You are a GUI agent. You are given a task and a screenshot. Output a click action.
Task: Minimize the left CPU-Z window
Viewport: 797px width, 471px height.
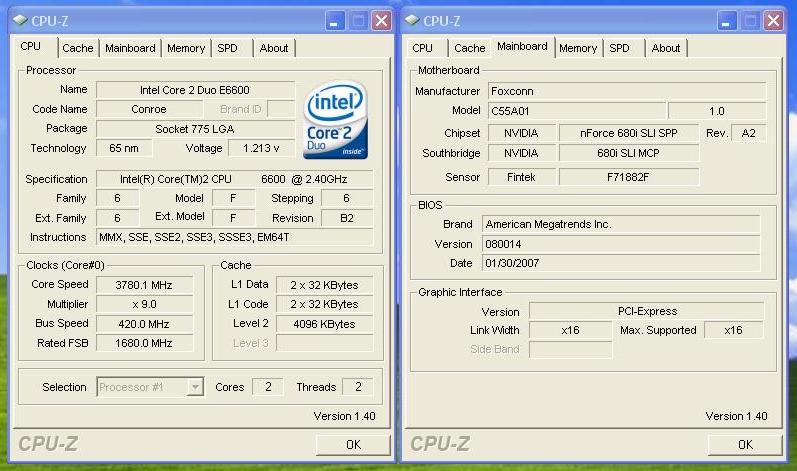[334, 21]
